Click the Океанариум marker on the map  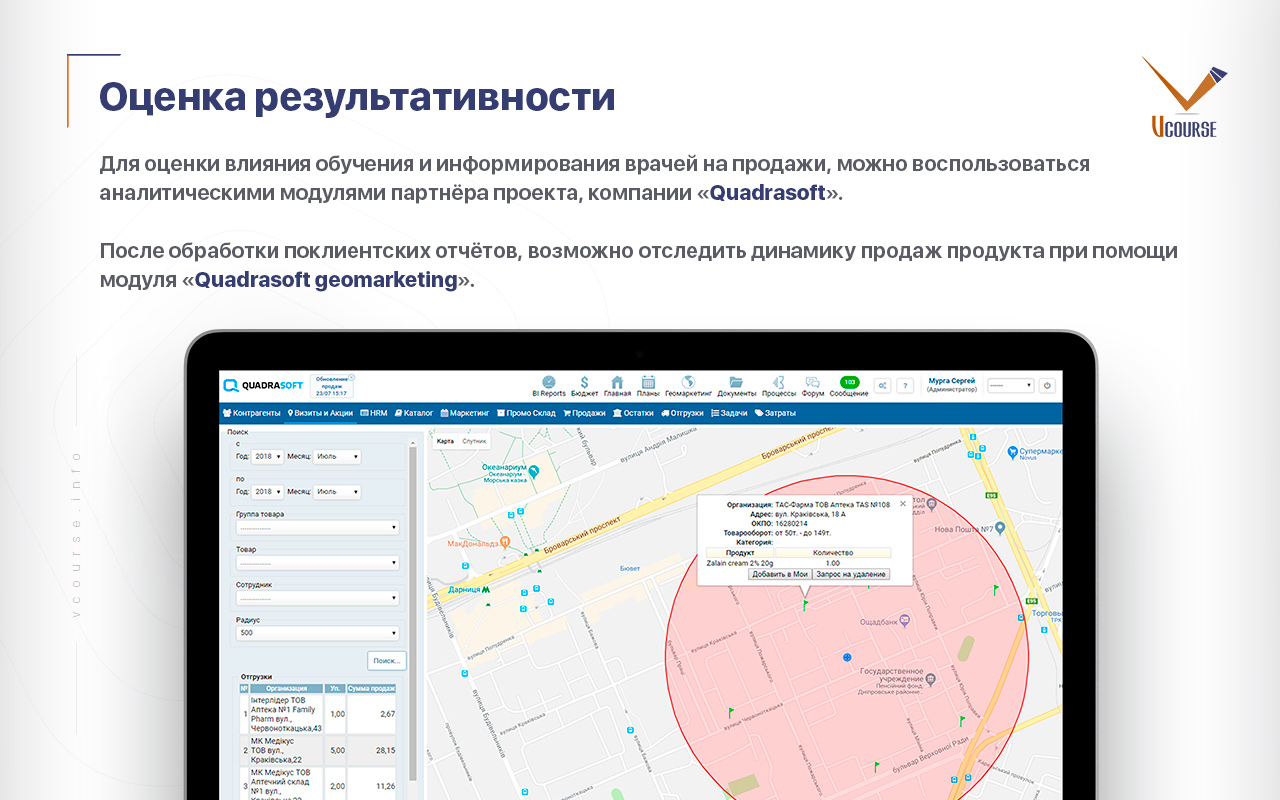(534, 470)
